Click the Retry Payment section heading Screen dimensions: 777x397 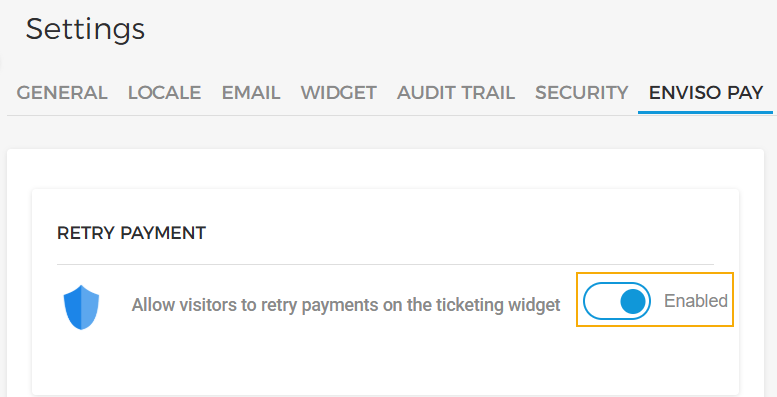click(131, 233)
